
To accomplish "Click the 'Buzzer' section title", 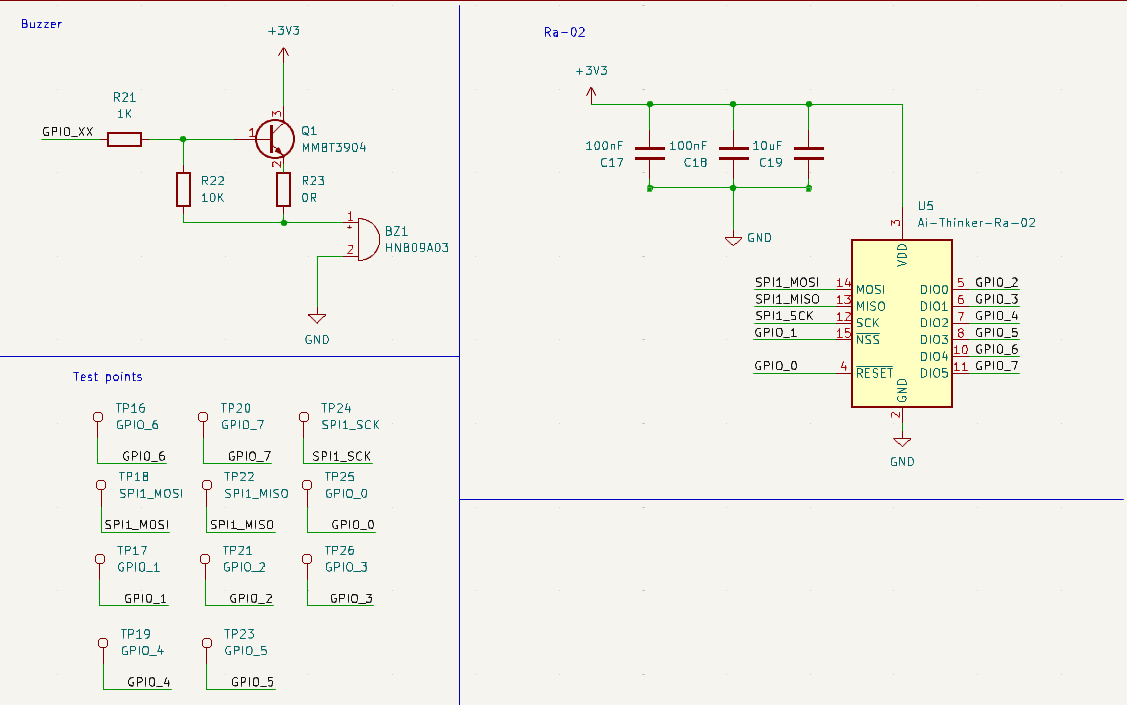I will coord(42,24).
